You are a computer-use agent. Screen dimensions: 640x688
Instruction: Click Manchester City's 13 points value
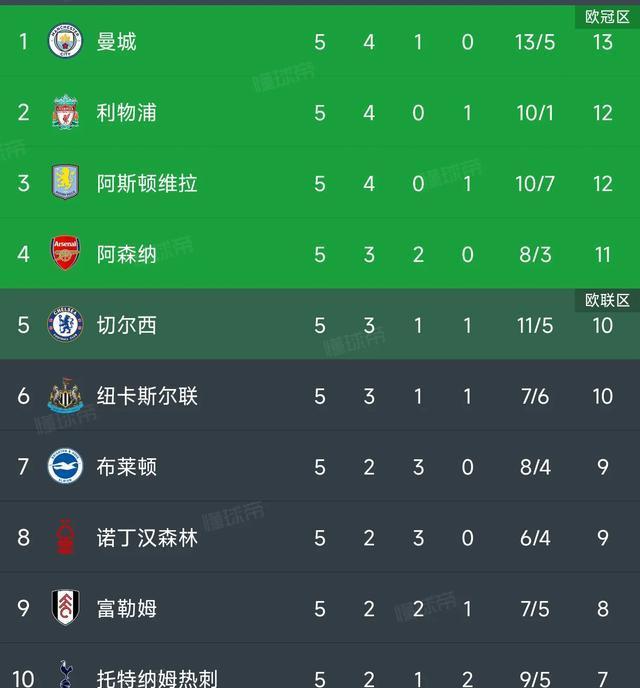coord(602,41)
